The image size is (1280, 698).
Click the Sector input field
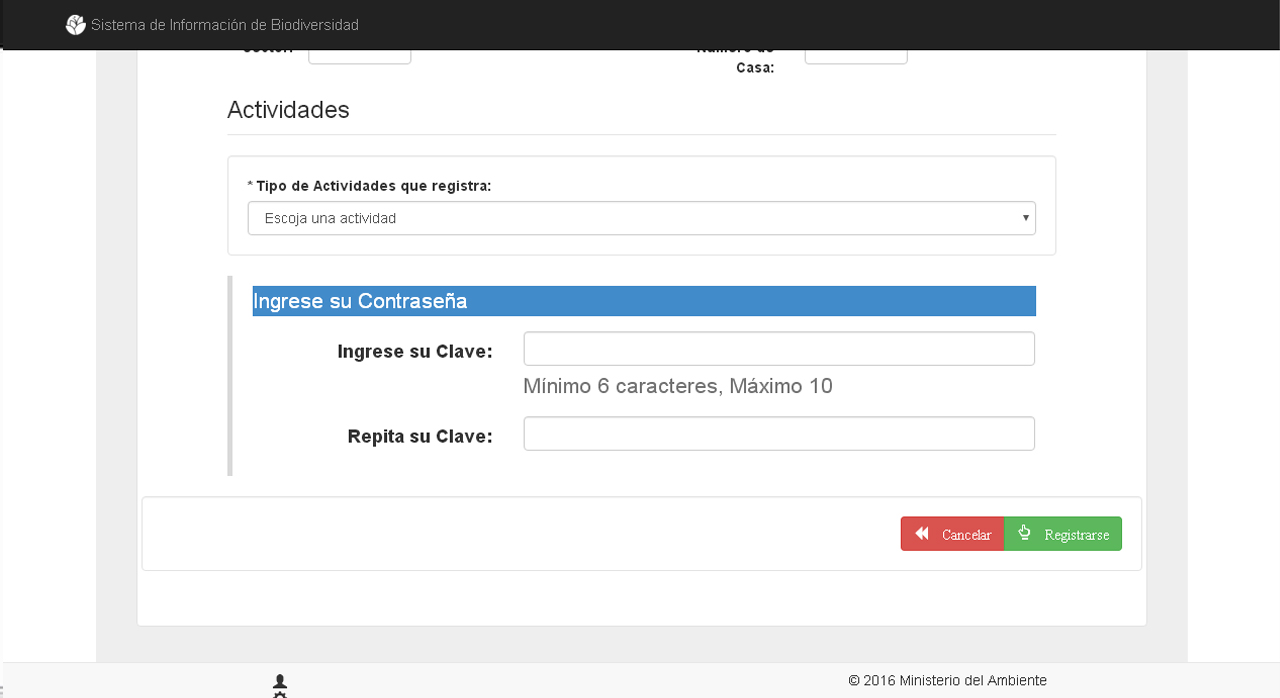(x=359, y=56)
